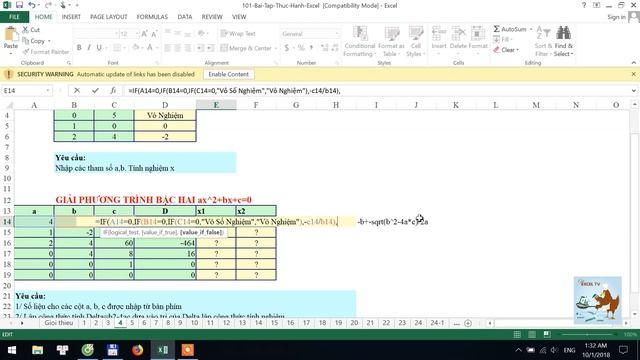This screenshot has height=360, width=640.
Task: Switch to FORMULAS tab
Action: click(x=152, y=17)
